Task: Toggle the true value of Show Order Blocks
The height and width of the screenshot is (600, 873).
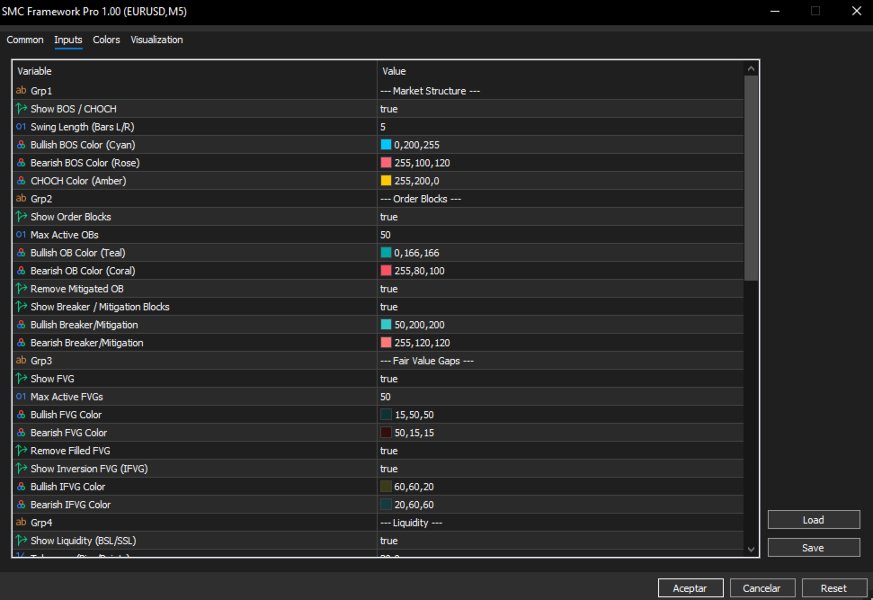Action: click(389, 217)
